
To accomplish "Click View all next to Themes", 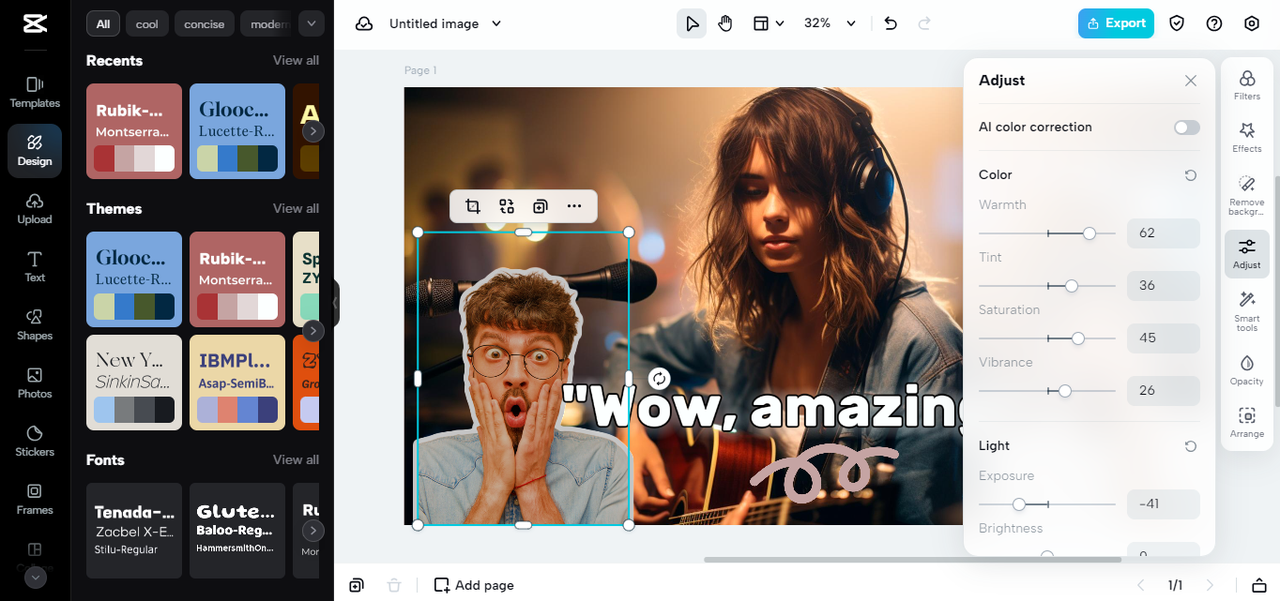I will (296, 208).
